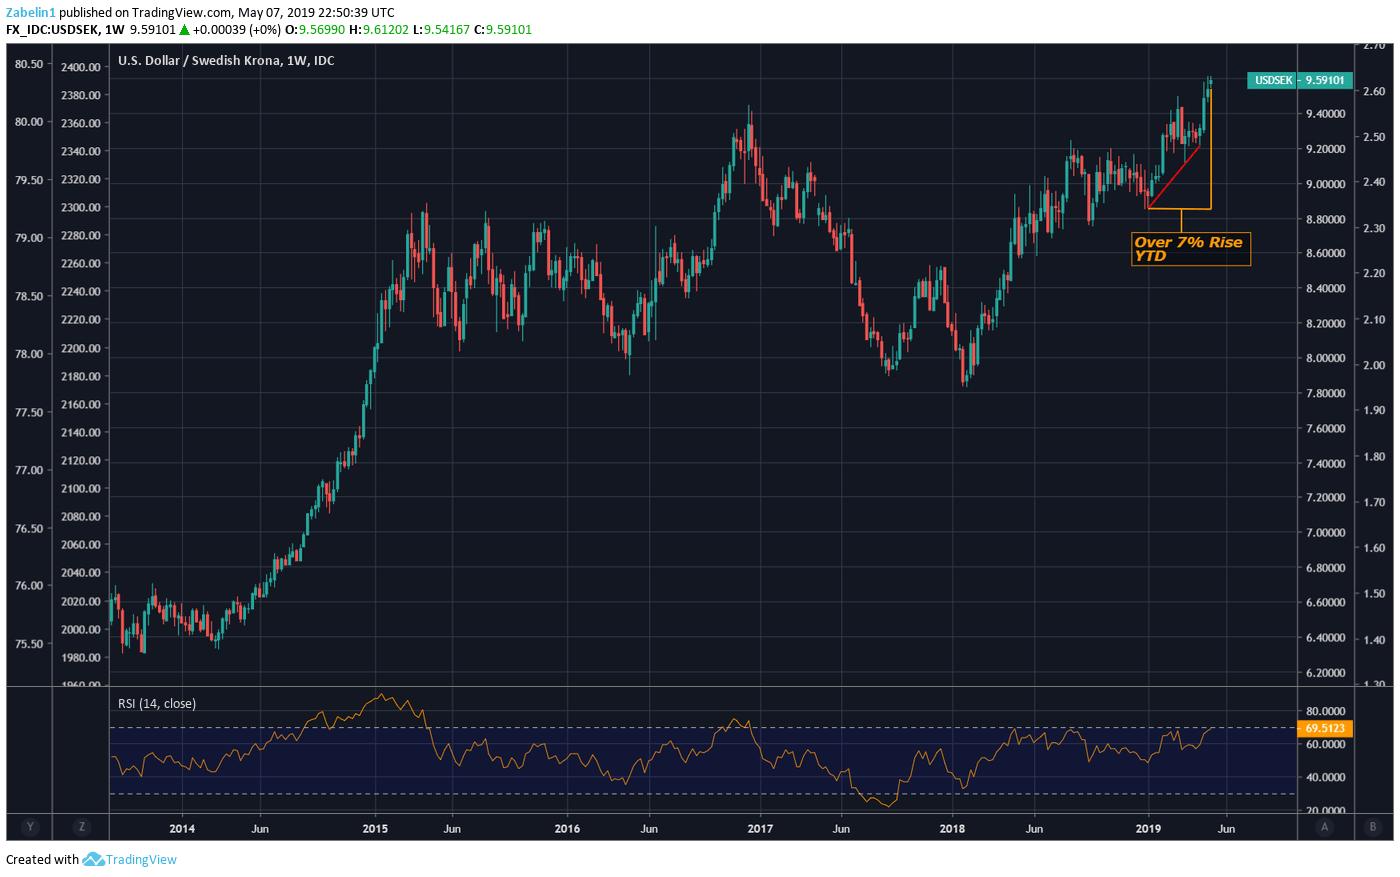
Task: Click the 2014 label on time axis
Action: [182, 828]
